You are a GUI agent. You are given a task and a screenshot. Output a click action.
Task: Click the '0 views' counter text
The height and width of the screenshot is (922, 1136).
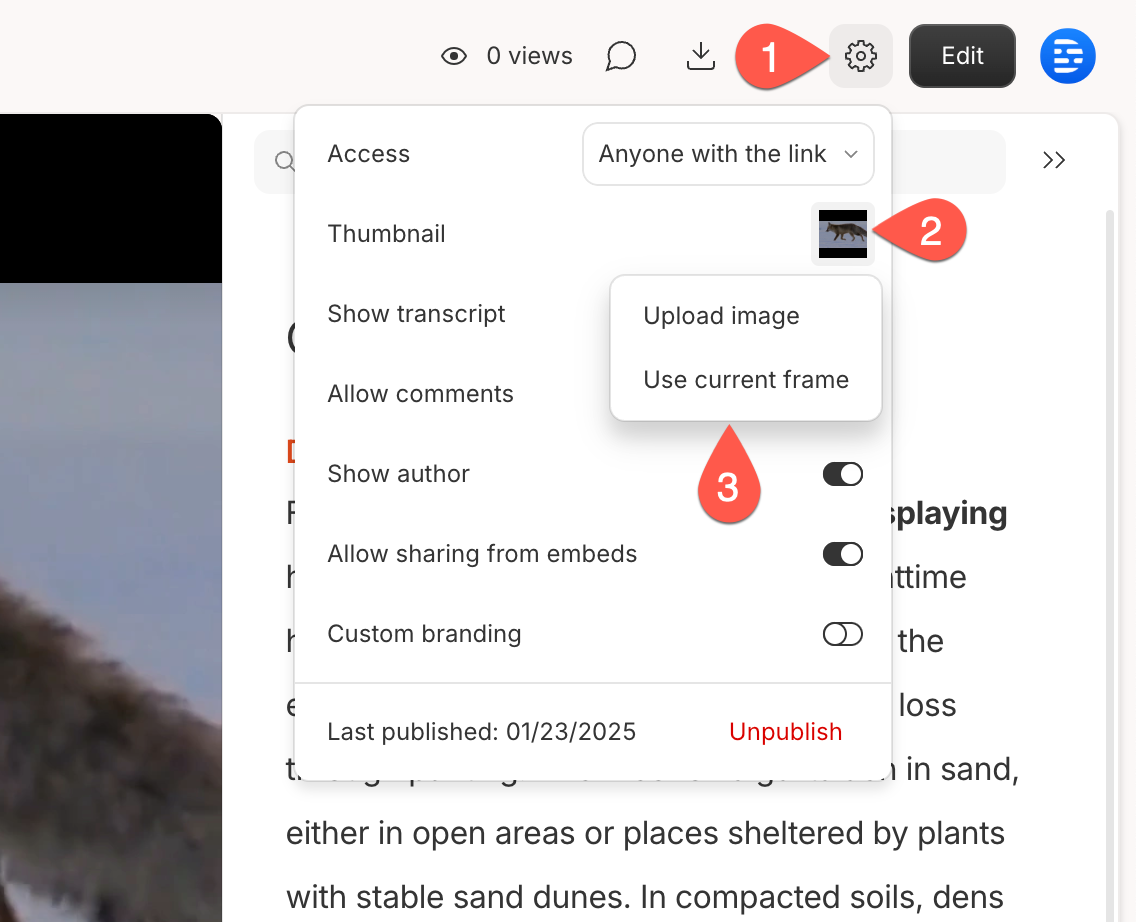[530, 56]
